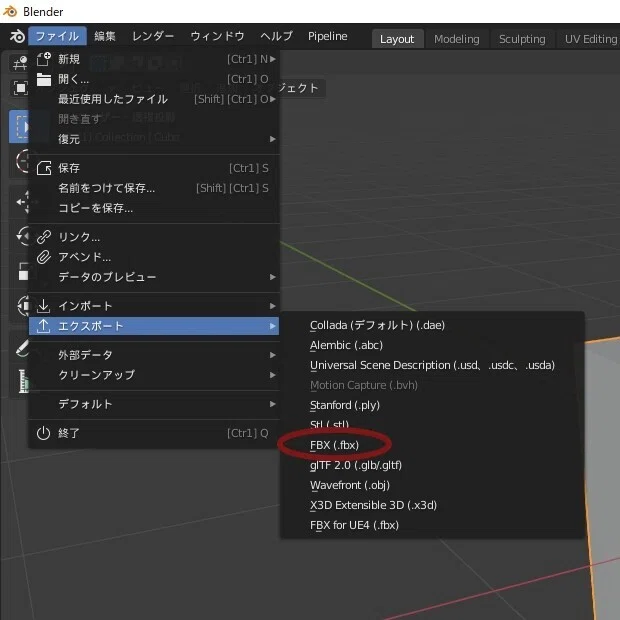Export as Universal Scene Description
The height and width of the screenshot is (620, 620).
point(432,365)
